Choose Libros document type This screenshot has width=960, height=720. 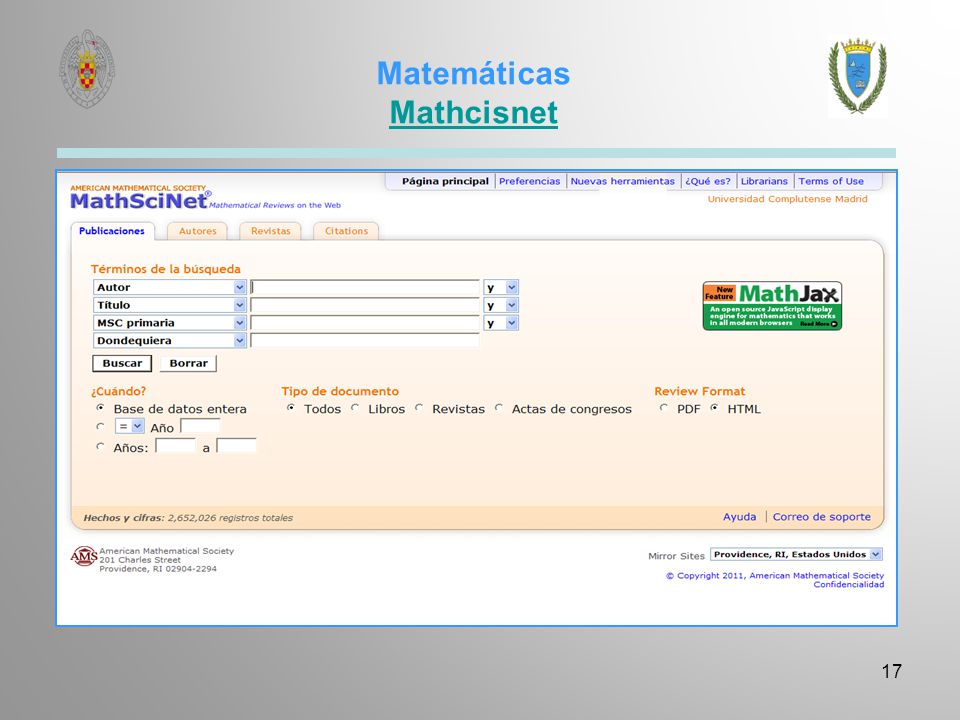click(x=355, y=408)
